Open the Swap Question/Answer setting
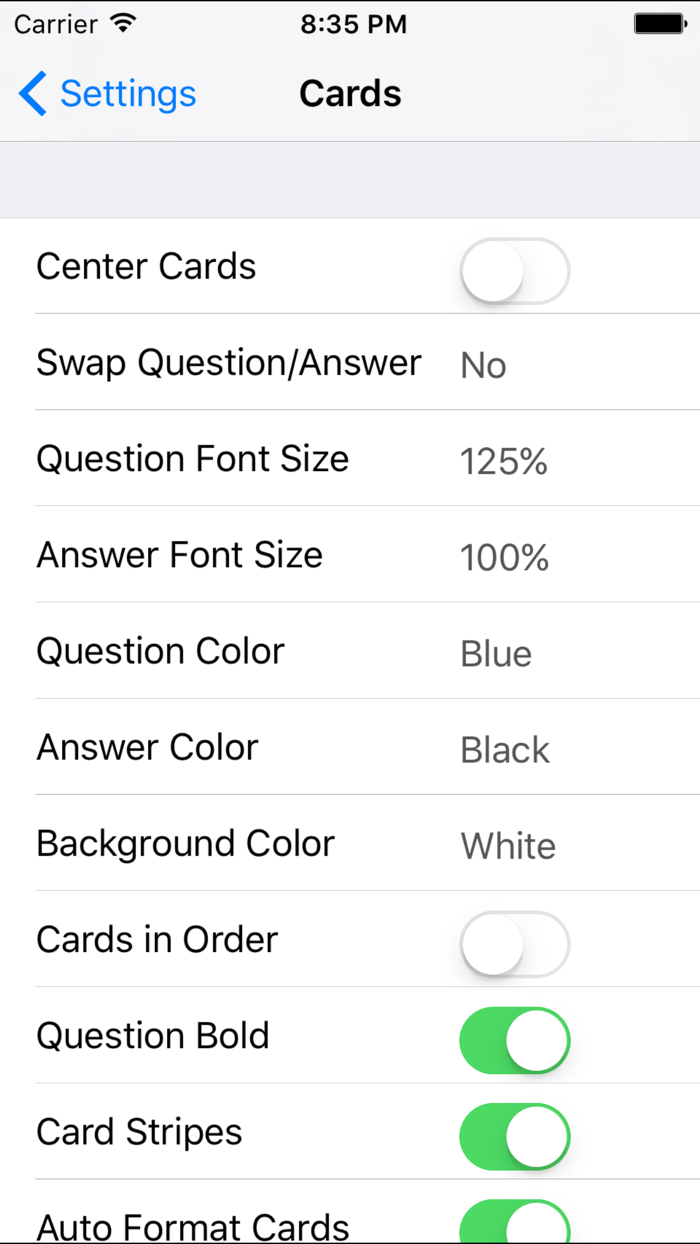This screenshot has width=700, height=1244. pos(350,363)
